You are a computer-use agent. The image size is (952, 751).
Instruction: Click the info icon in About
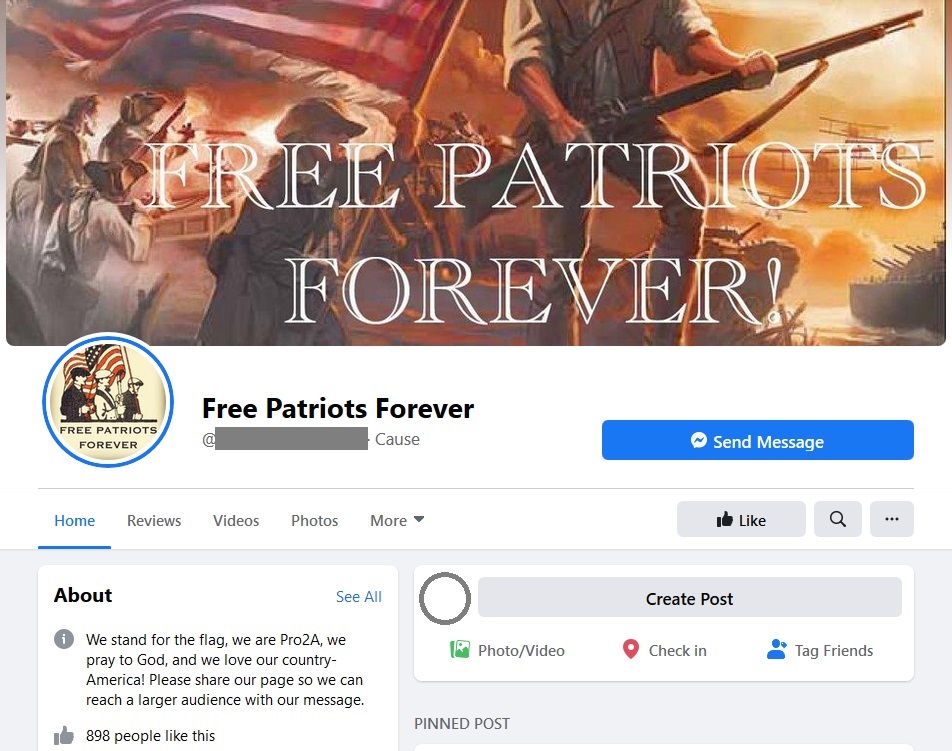(64, 639)
